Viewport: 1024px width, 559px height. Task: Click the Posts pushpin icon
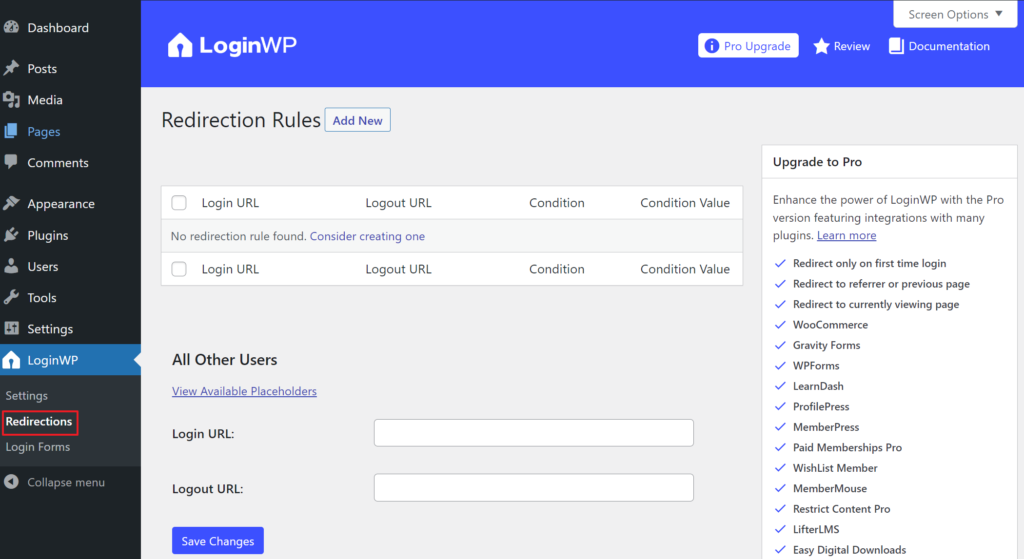click(x=11, y=68)
